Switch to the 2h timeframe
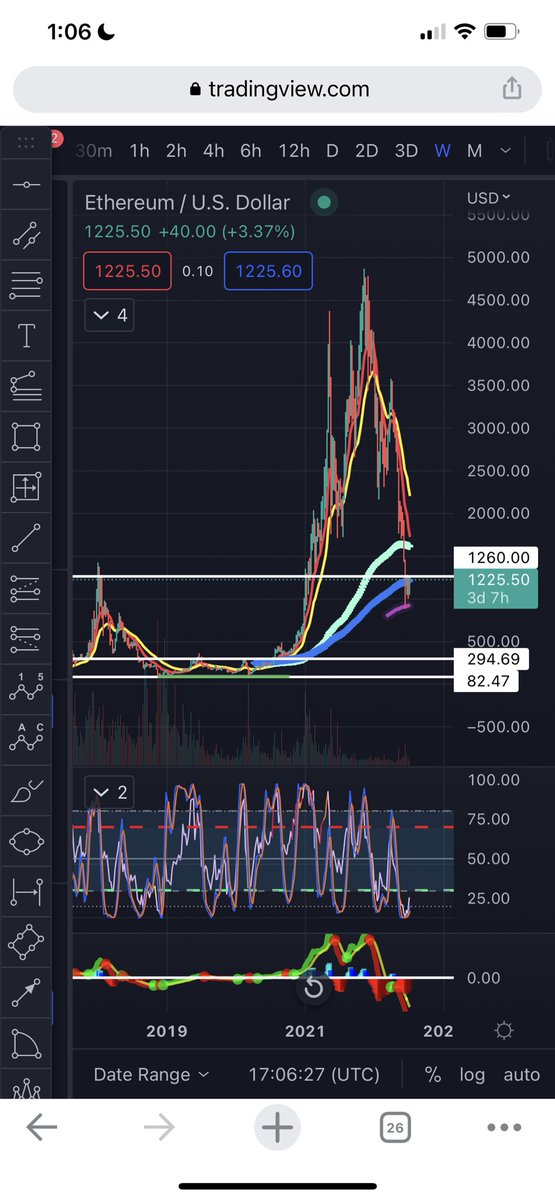 (176, 151)
